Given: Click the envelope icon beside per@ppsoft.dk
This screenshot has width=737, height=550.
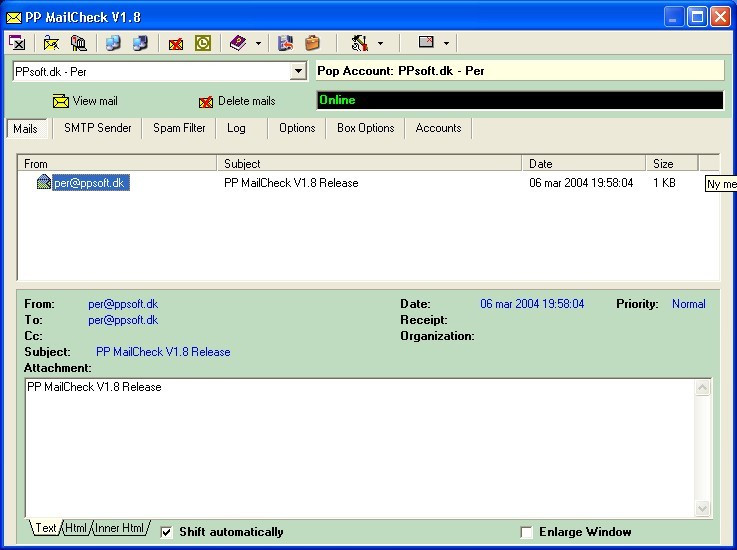Looking at the screenshot, I should coord(44,182).
